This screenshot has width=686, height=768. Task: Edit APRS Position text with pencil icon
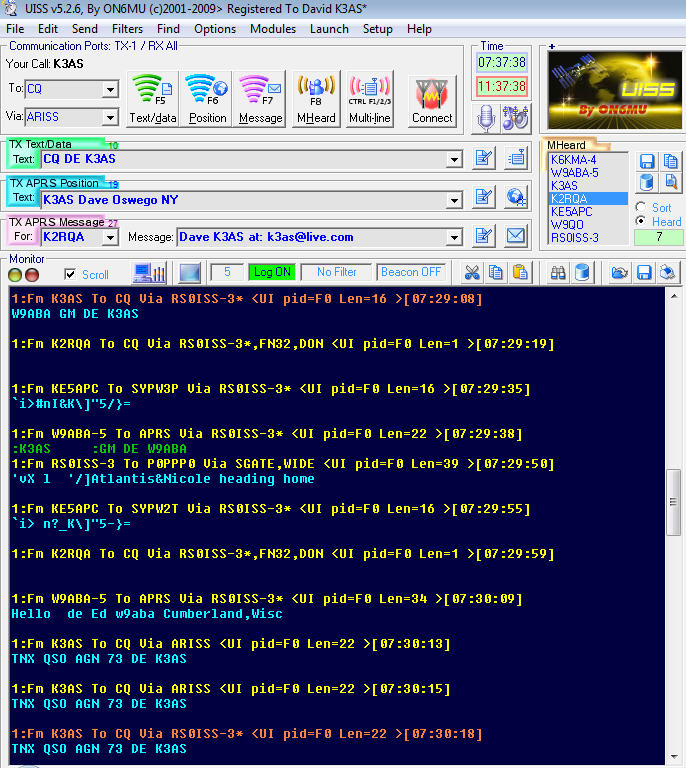[484, 197]
